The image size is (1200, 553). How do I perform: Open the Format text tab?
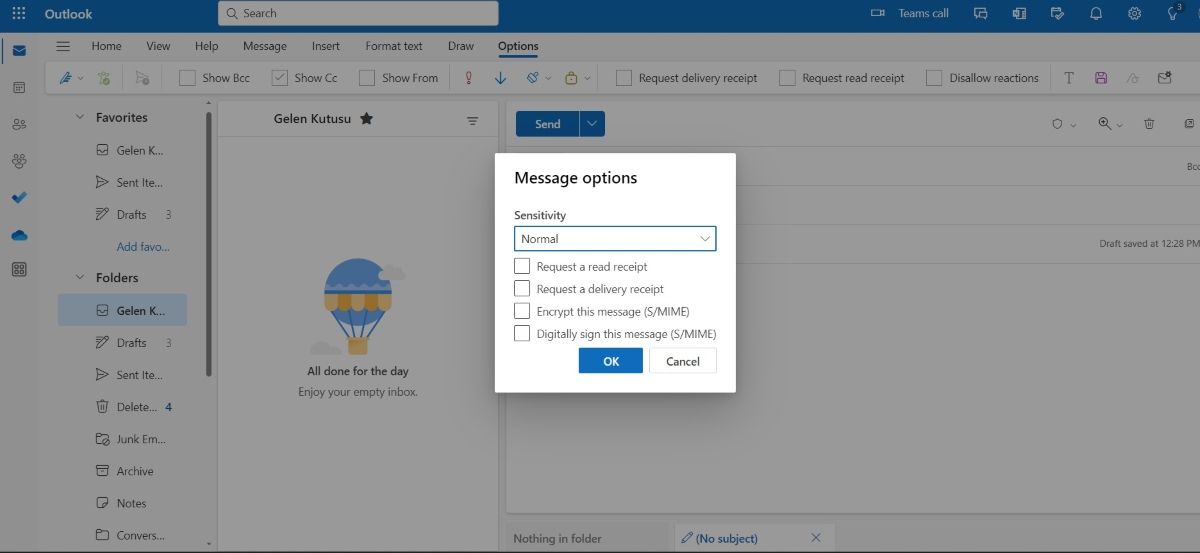[x=393, y=46]
